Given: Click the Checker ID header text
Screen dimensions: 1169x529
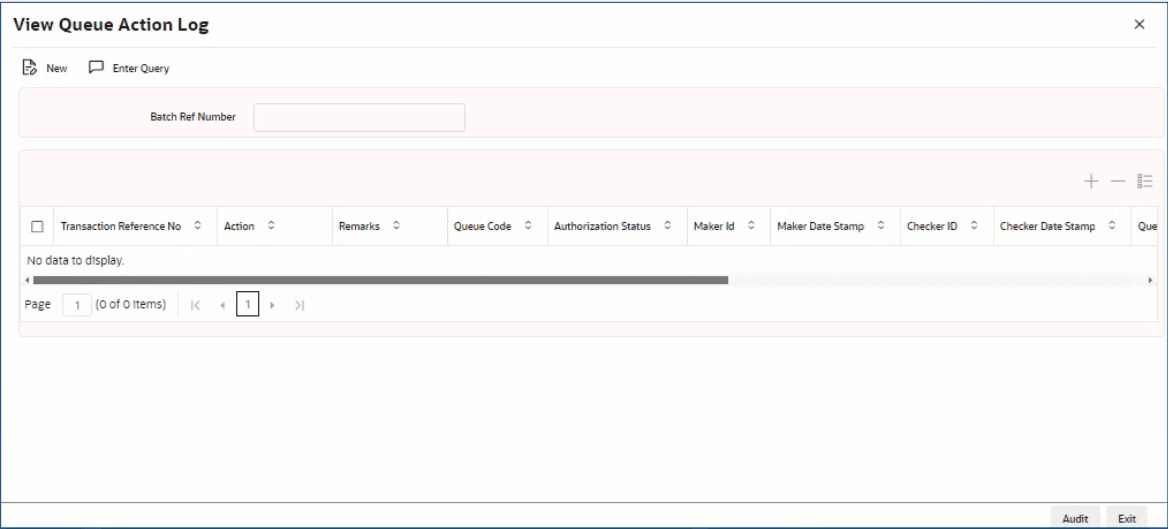Looking at the screenshot, I should (x=932, y=227).
